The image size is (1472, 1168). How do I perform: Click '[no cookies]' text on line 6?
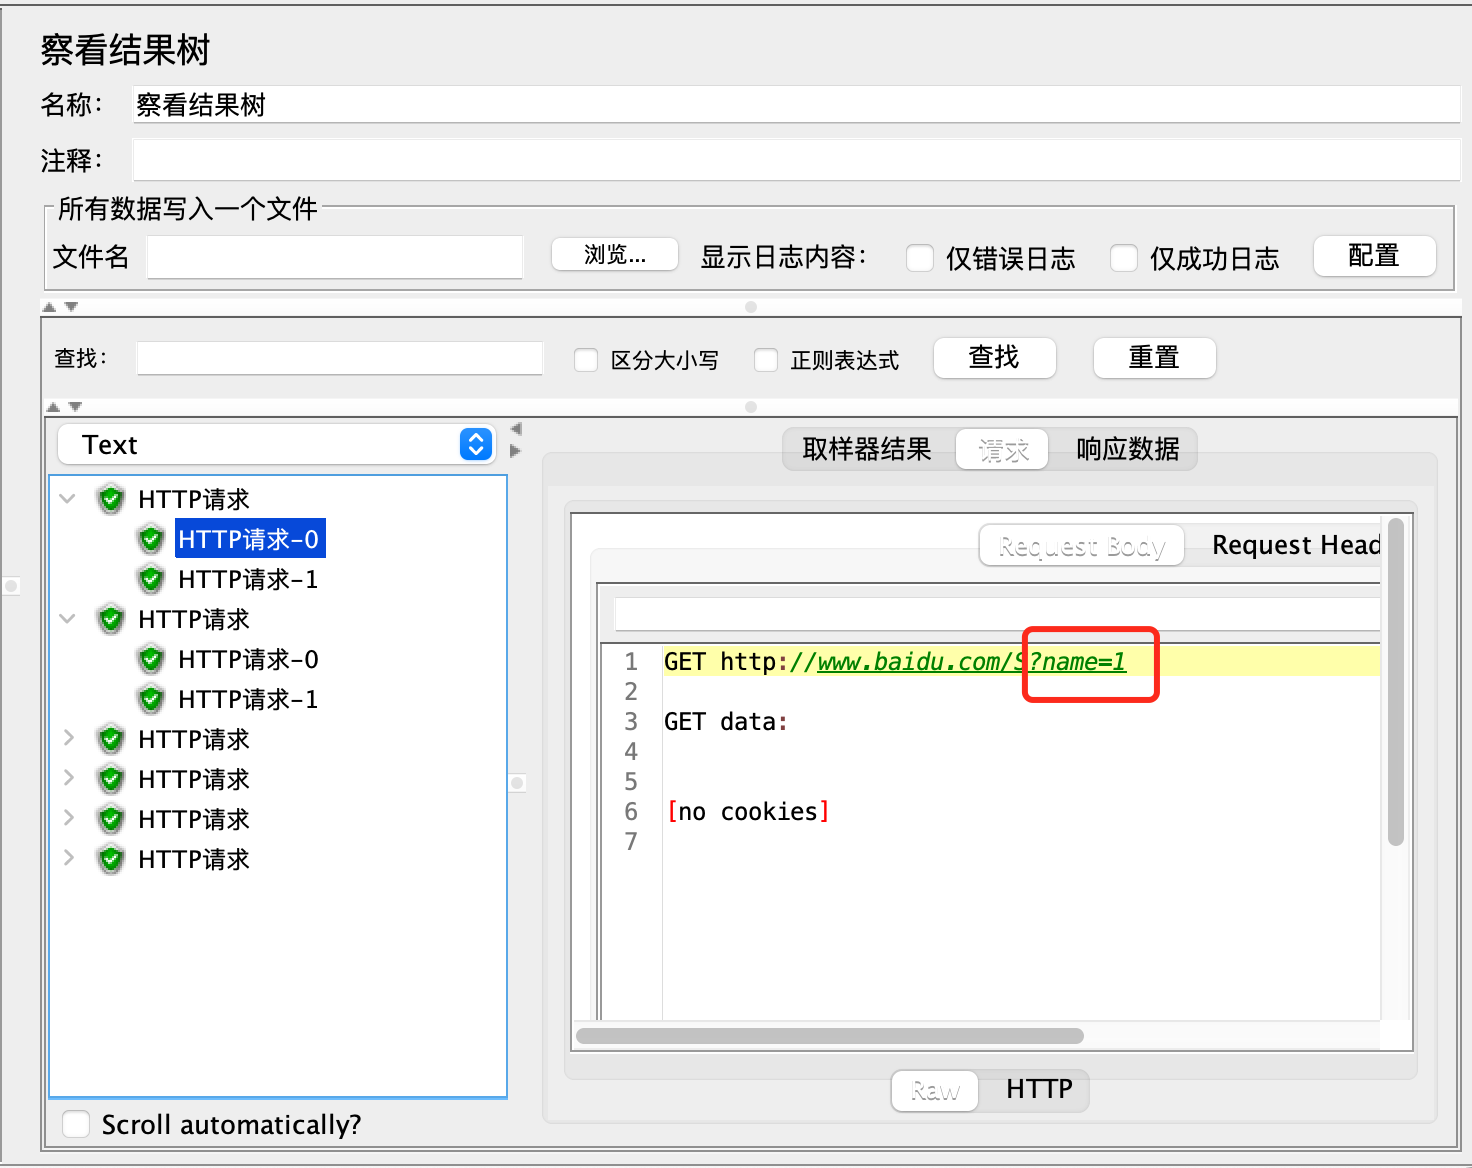[x=748, y=811]
